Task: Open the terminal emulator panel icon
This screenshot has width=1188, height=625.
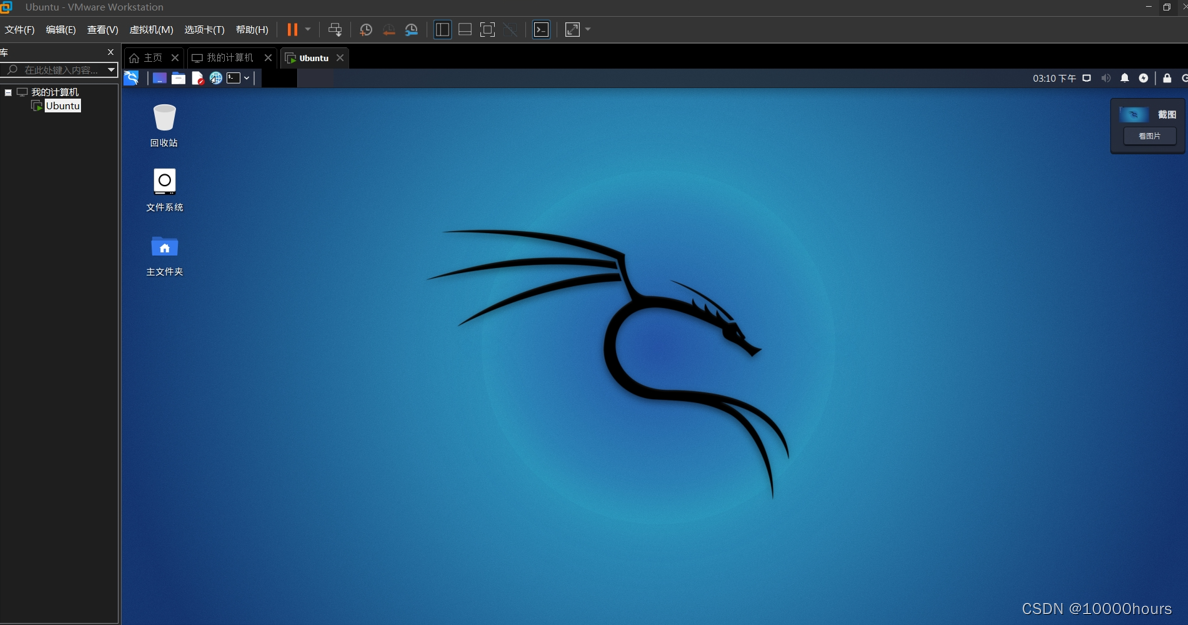Action: (233, 78)
